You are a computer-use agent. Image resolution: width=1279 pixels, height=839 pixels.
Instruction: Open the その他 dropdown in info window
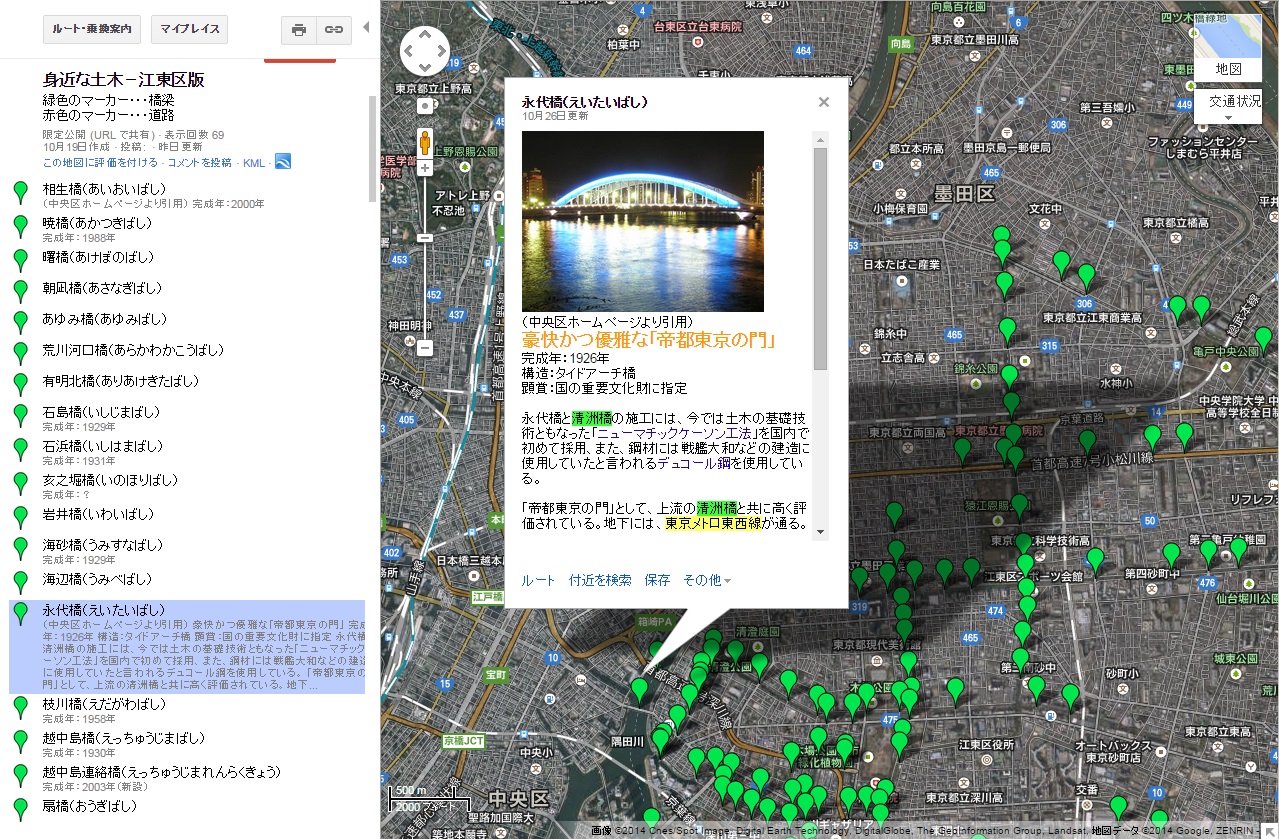[x=706, y=580]
